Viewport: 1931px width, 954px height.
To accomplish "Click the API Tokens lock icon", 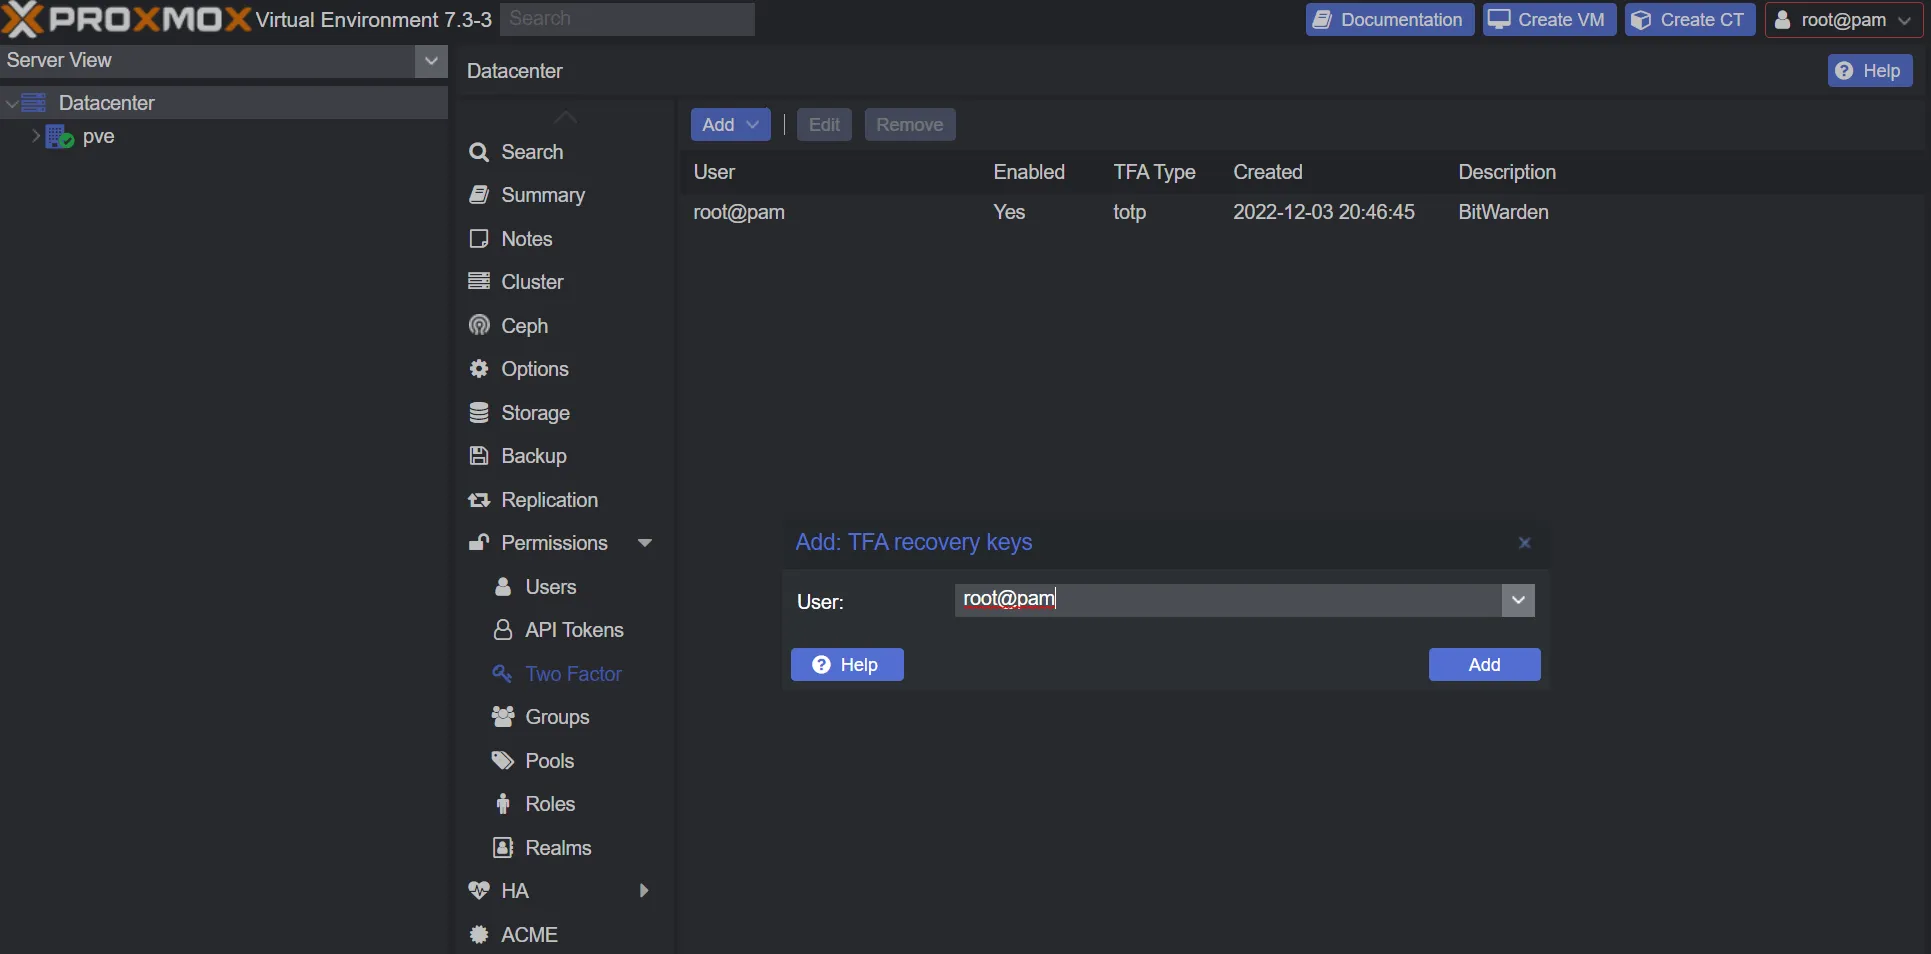I will 503,630.
